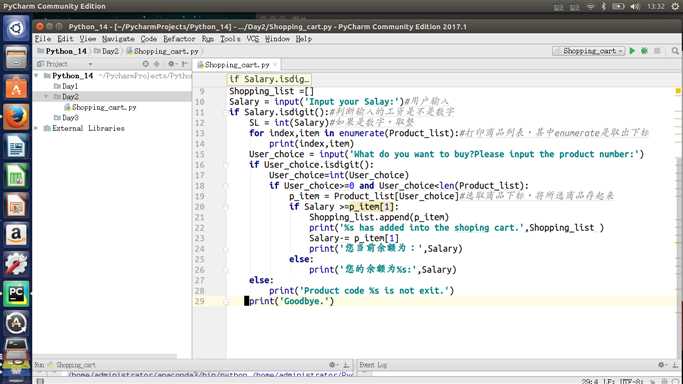
Task: Select the Shopping_cart.py editor tab
Action: pos(237,64)
